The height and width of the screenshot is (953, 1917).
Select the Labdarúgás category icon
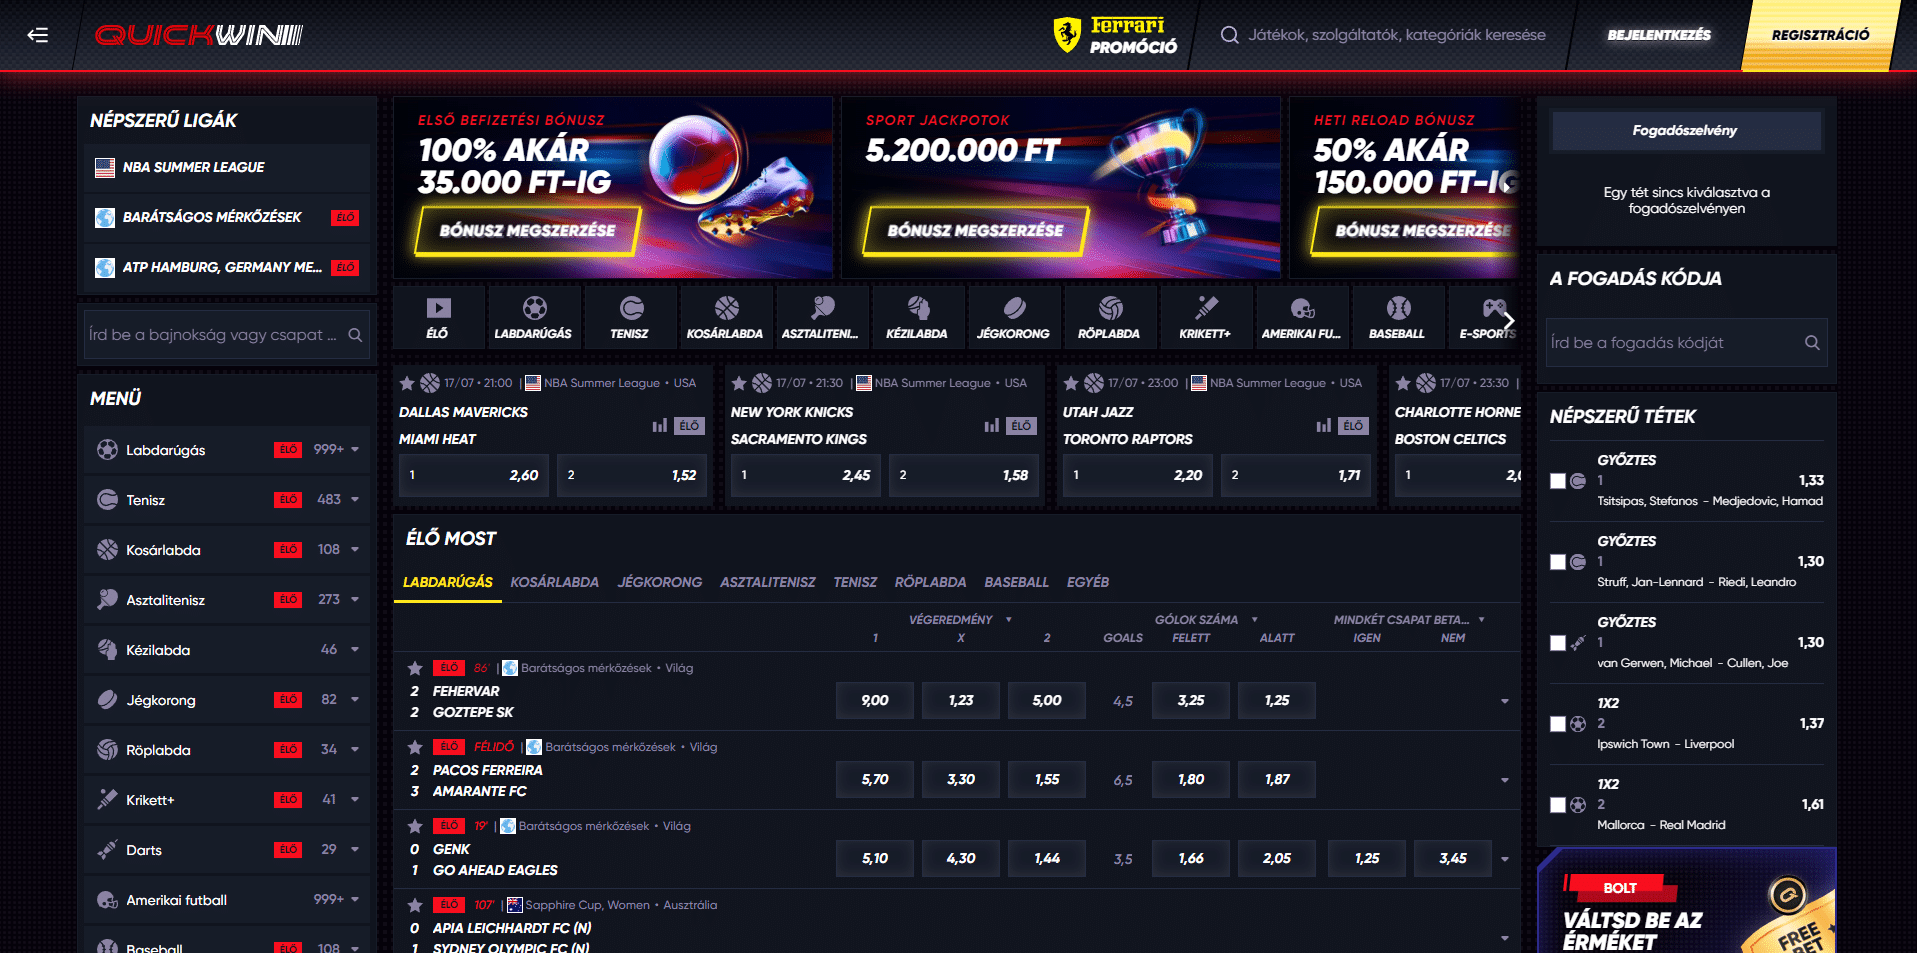click(534, 308)
